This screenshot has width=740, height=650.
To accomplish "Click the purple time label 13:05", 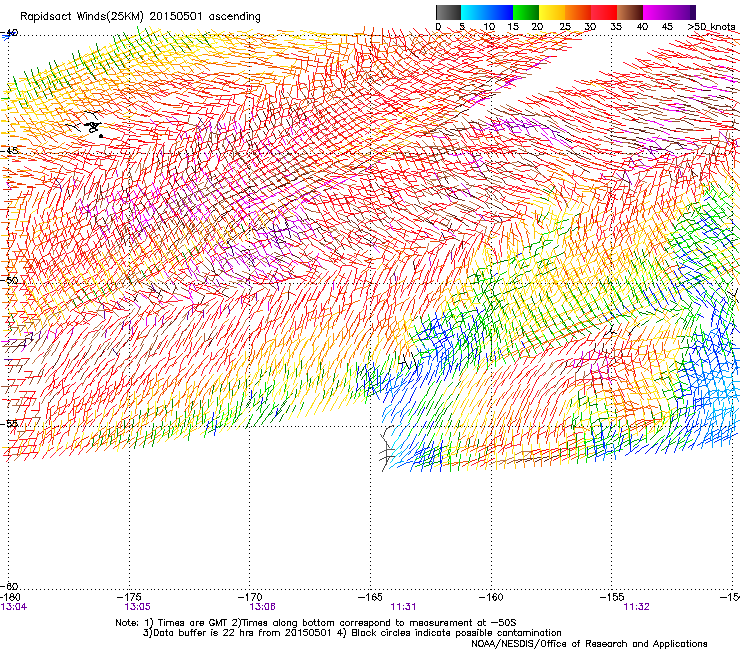I will coord(137,607).
